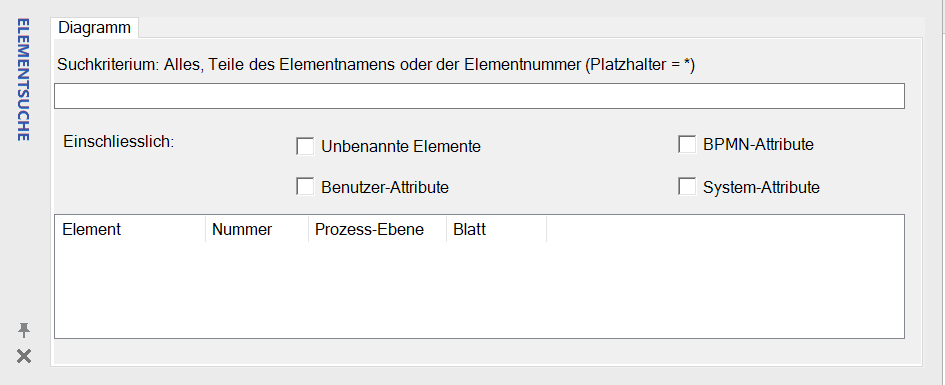Enable the Unbenannte Elemente checkbox
The image size is (945, 385).
coord(305,146)
